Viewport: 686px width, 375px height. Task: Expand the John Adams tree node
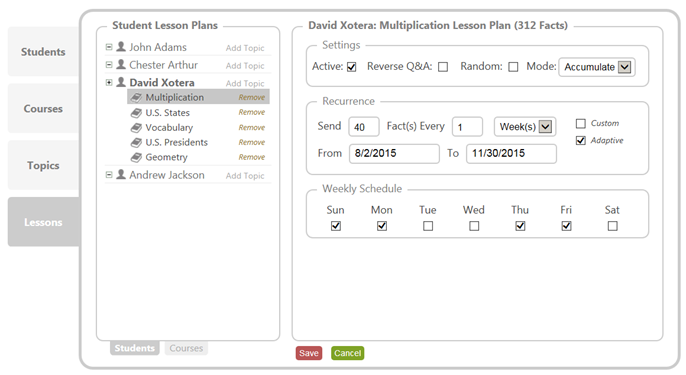click(109, 47)
